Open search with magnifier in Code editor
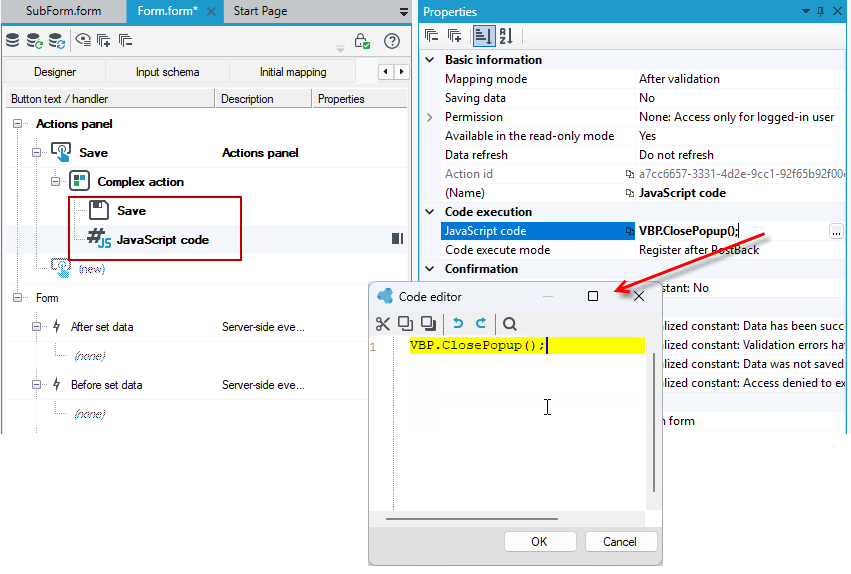 (x=509, y=324)
